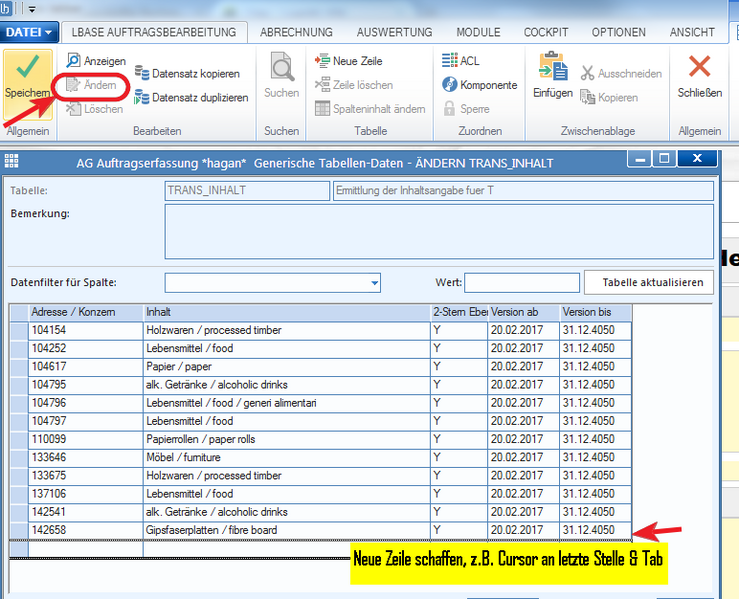Viewport: 739px width, 599px height.
Task: Minimize the Generische Tabellen-Daten window
Action: coord(640,159)
